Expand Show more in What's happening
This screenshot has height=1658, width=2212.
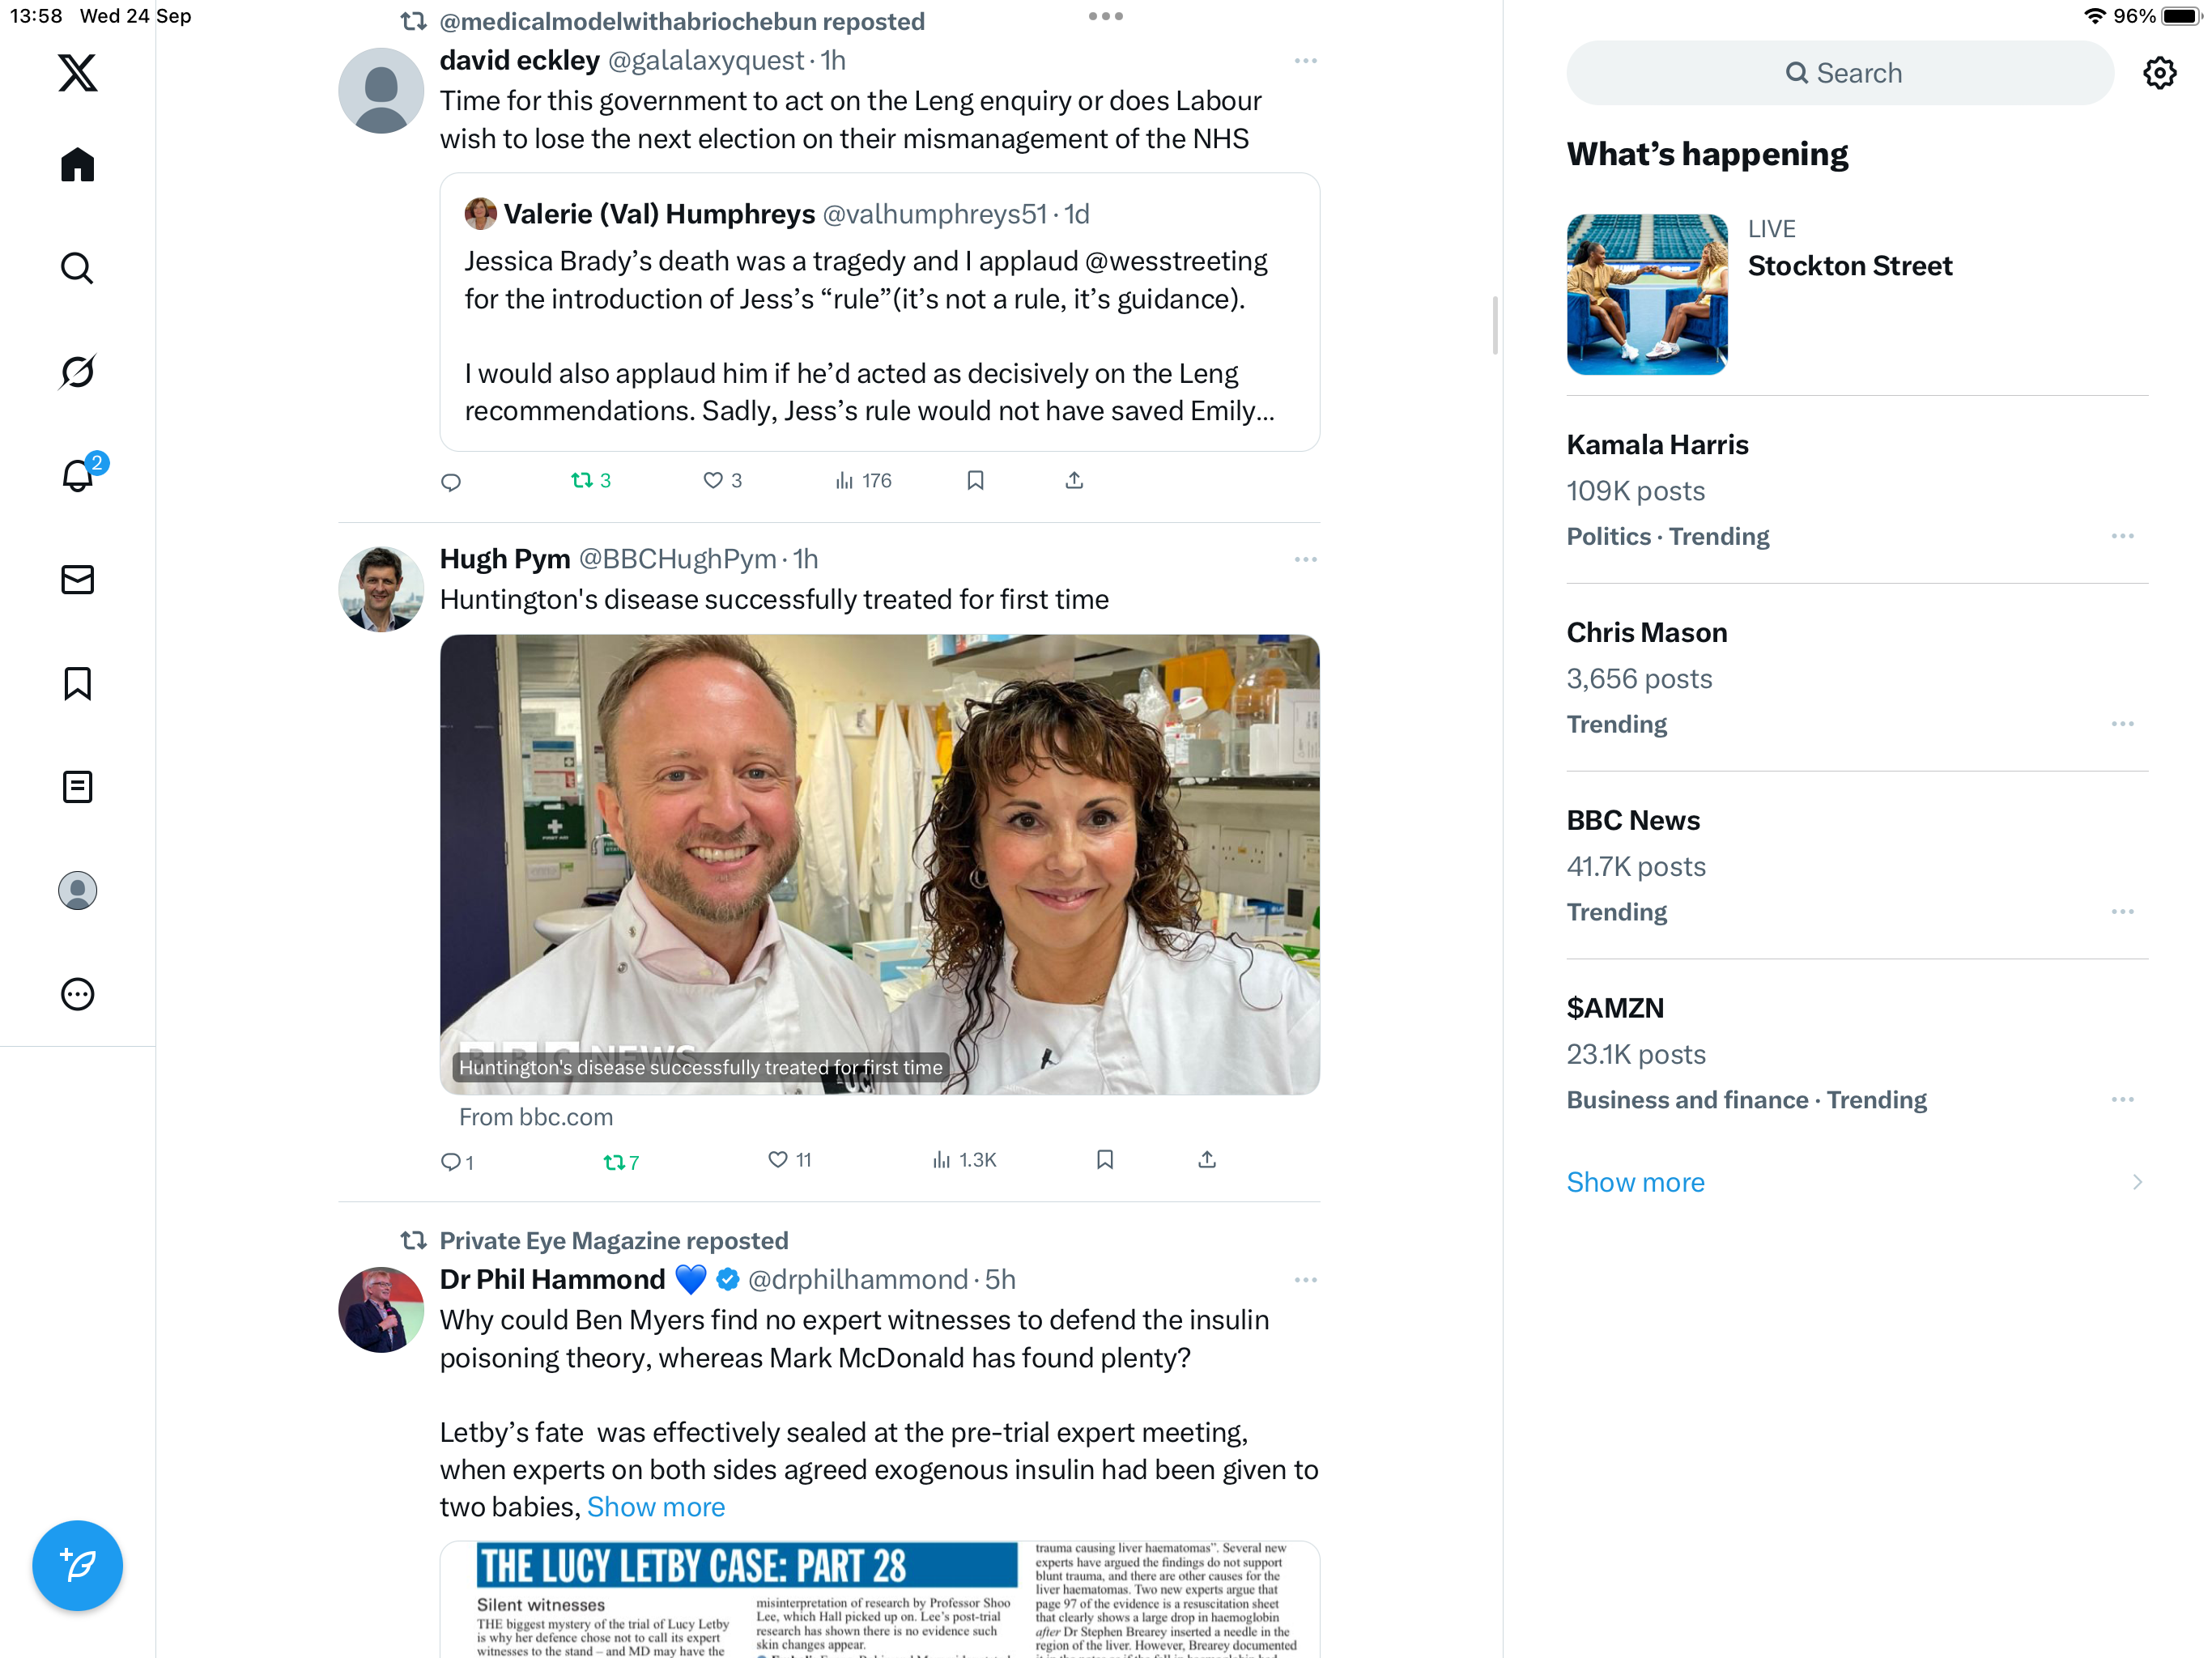1635,1182
